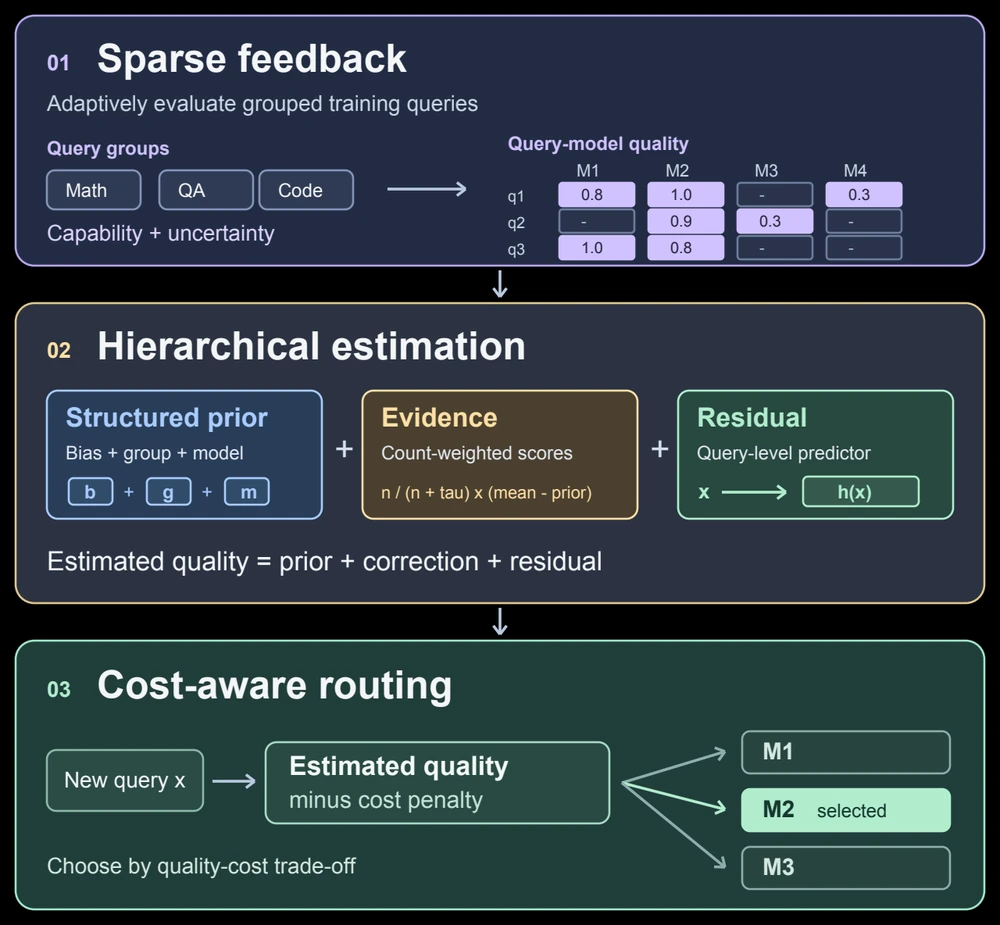Click the 0.8 cell in row q3

(x=686, y=248)
